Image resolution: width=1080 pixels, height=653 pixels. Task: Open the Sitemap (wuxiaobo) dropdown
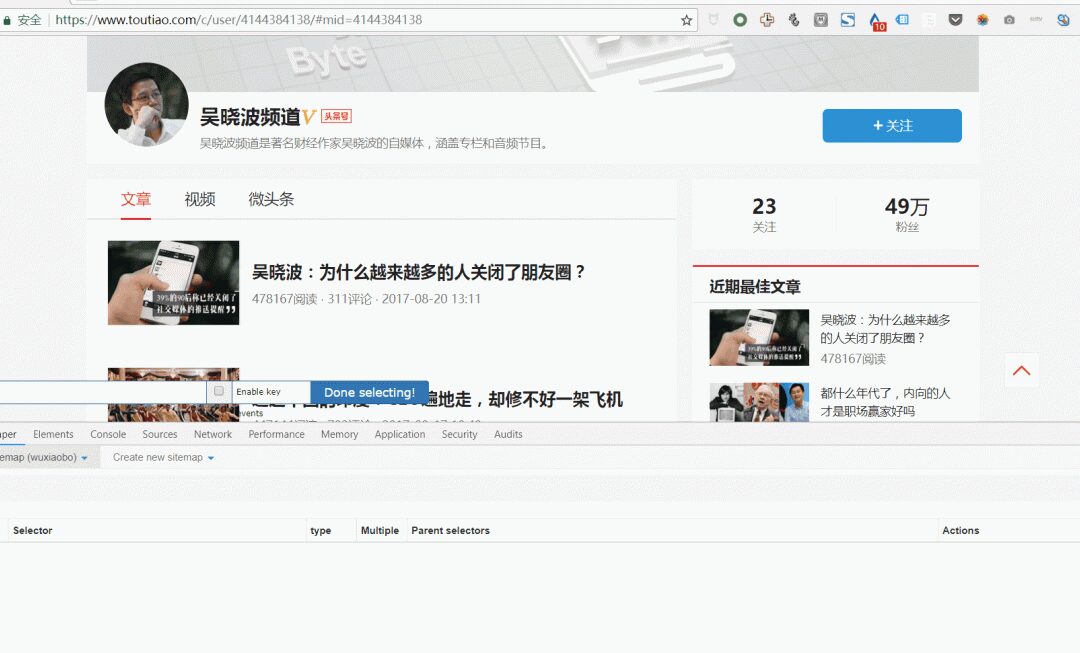[44, 457]
